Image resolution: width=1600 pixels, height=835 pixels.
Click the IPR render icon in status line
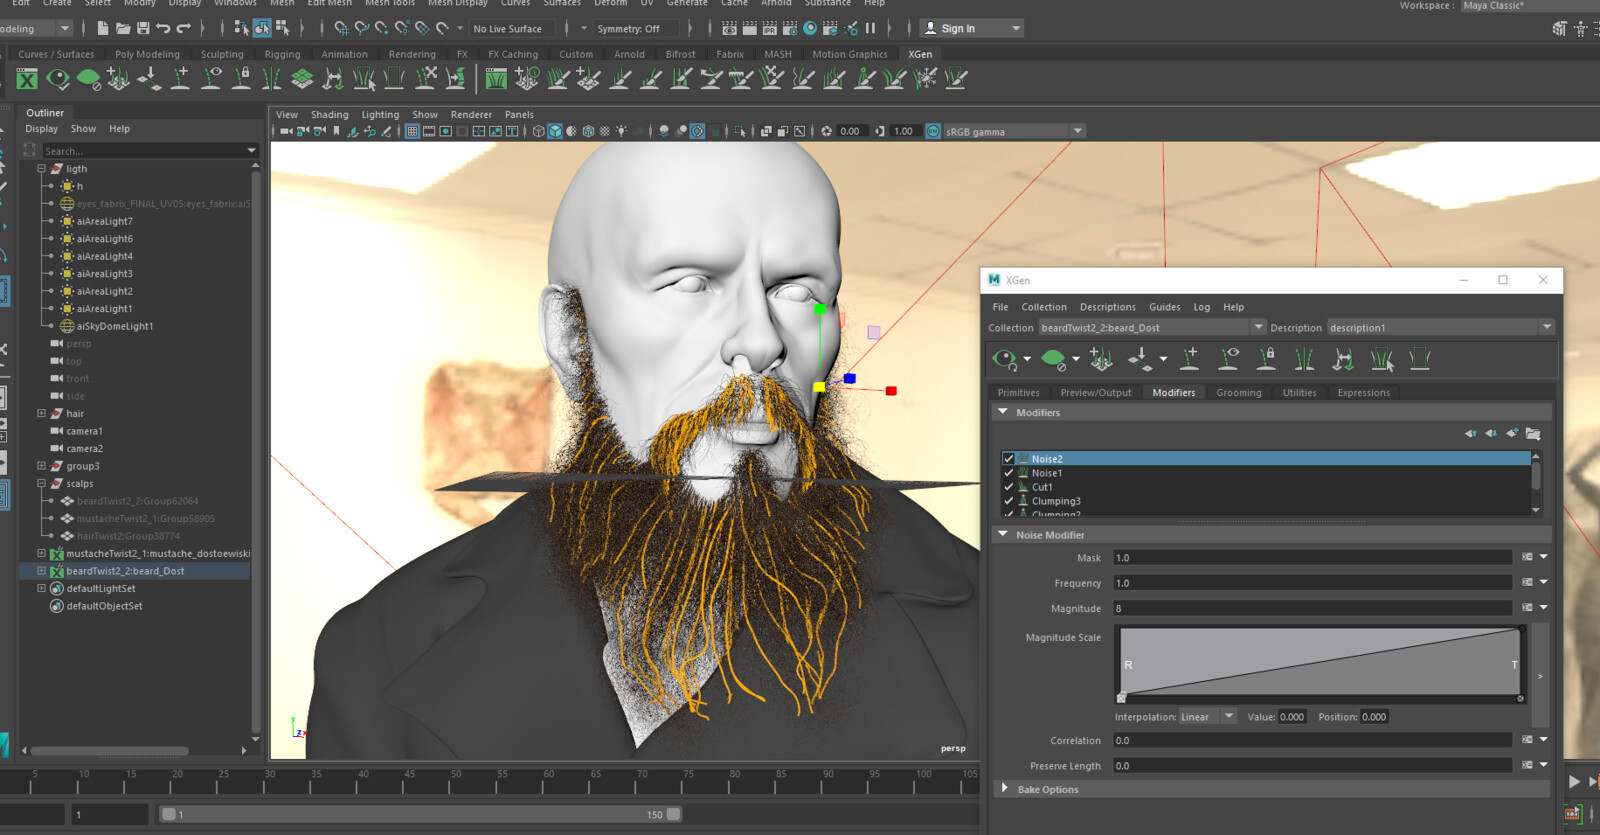tap(770, 28)
